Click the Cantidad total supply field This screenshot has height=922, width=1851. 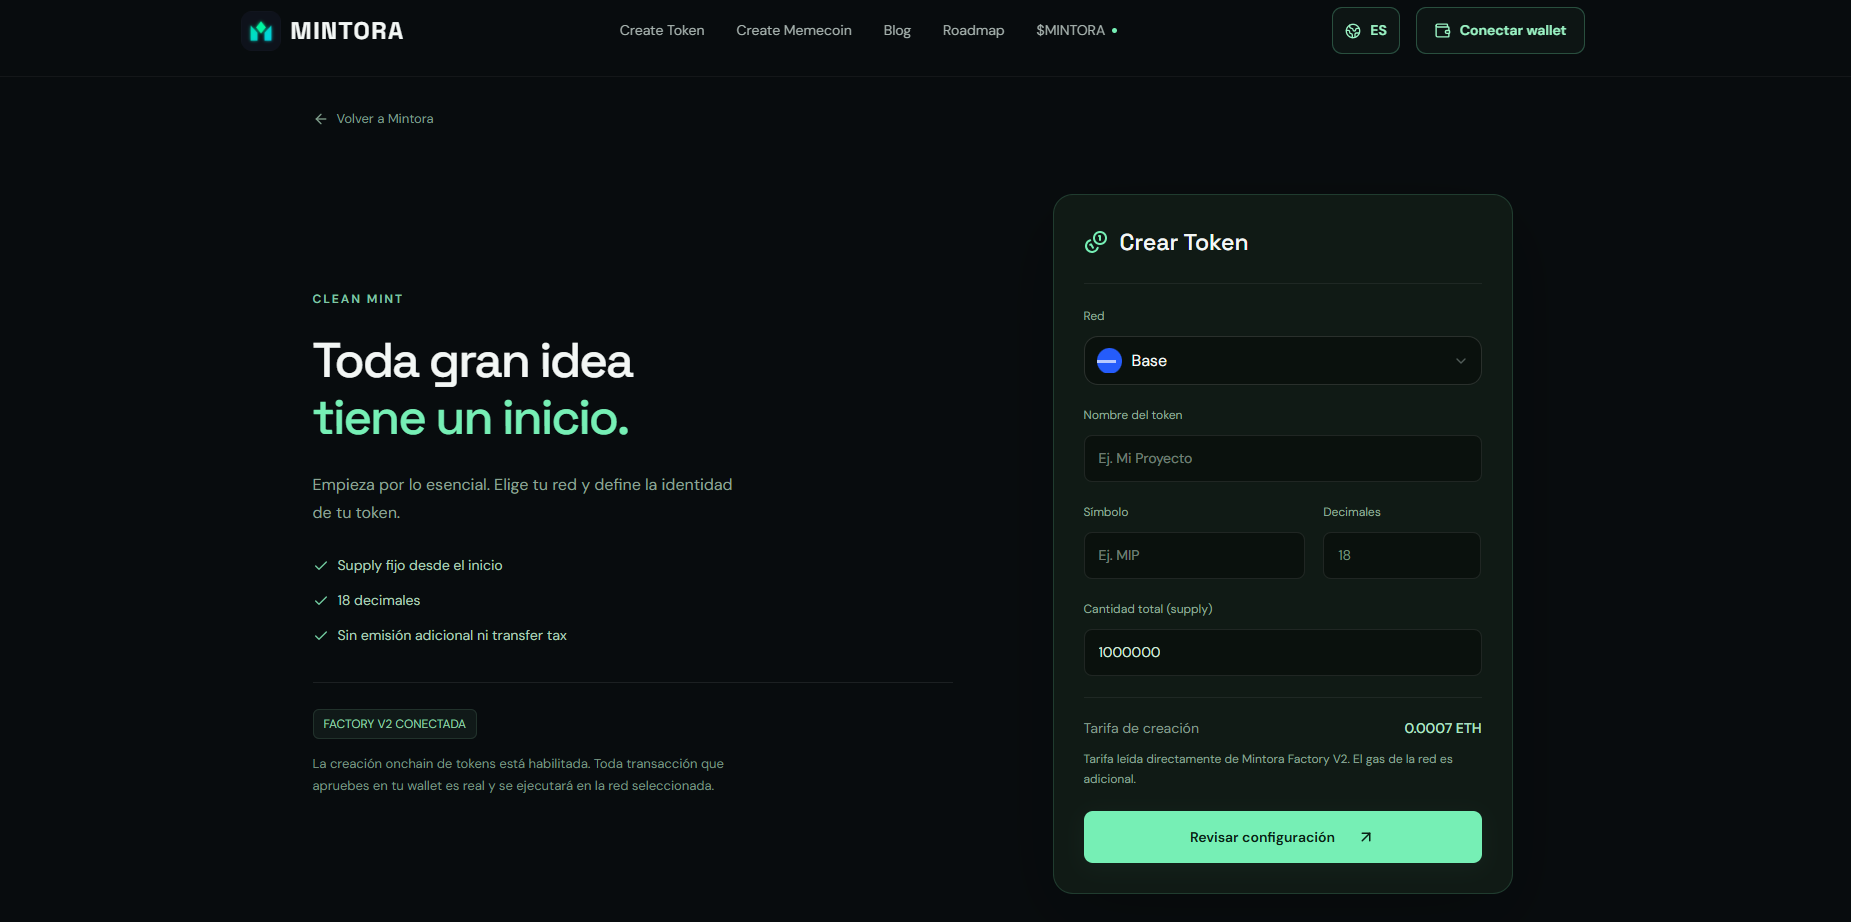point(1282,652)
